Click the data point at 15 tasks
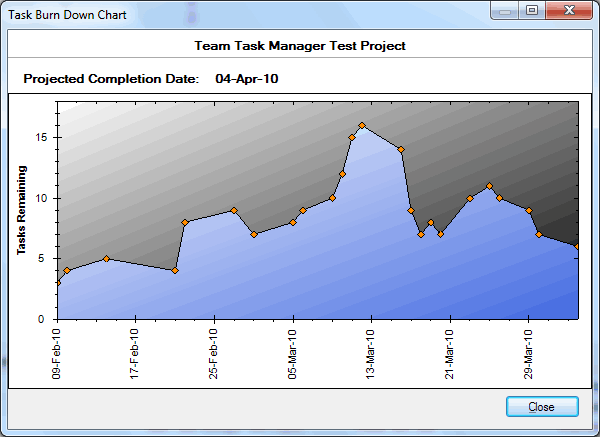Screen dimensions: 600x437 tap(352, 138)
